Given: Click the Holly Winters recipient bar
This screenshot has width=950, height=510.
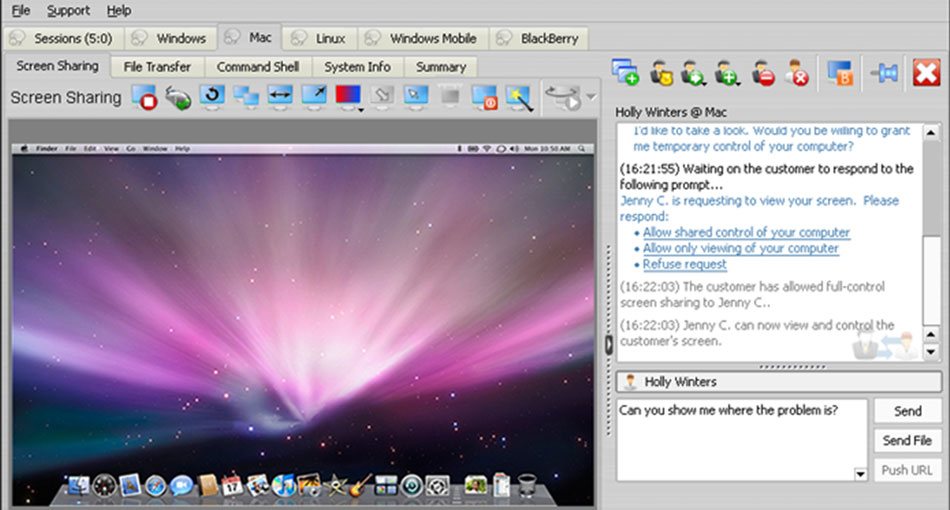Looking at the screenshot, I should coord(779,382).
